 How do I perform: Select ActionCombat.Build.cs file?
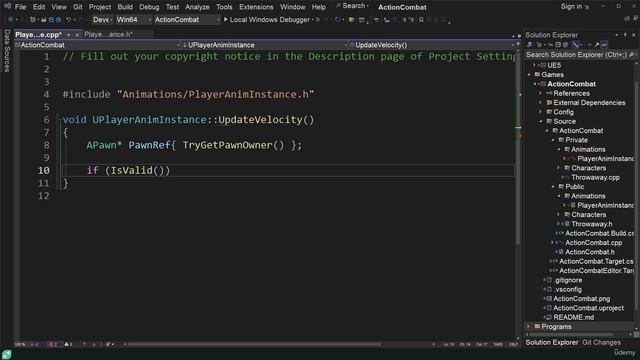click(600, 233)
